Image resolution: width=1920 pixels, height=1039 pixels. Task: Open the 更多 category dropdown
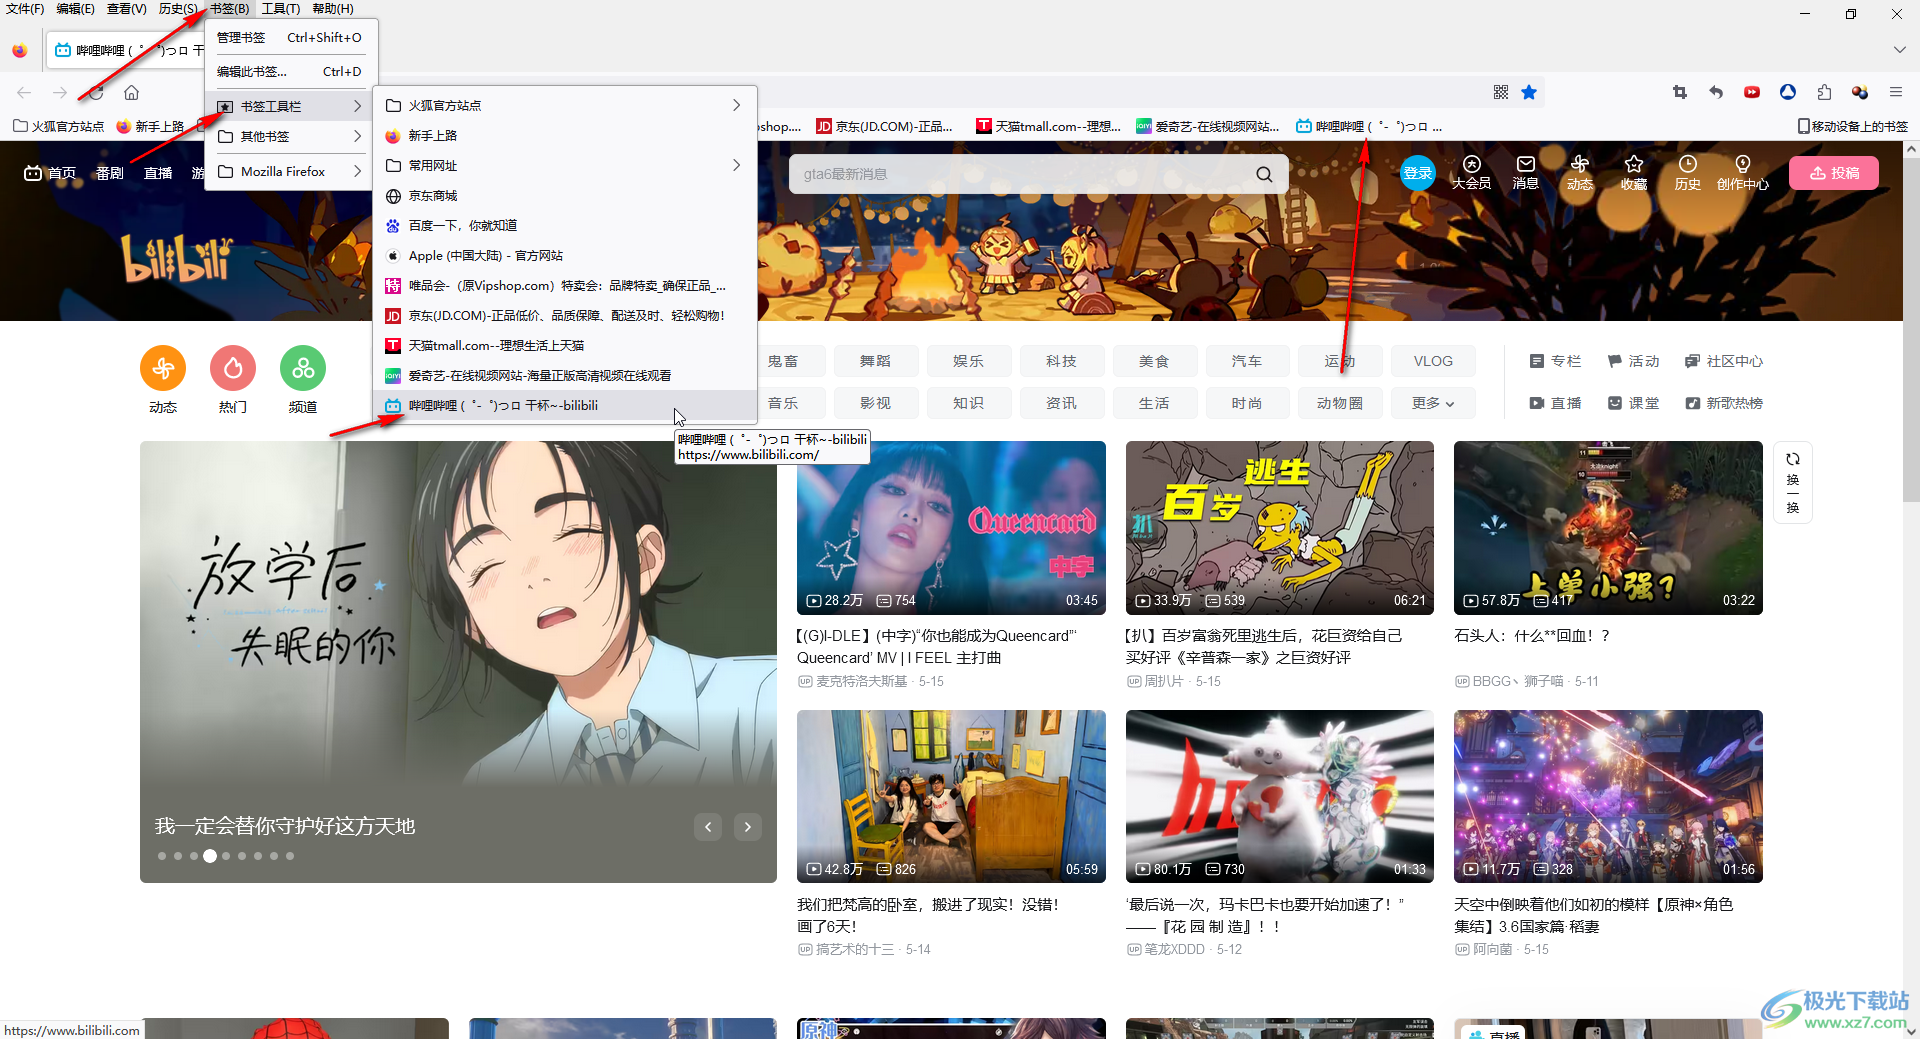(1433, 403)
